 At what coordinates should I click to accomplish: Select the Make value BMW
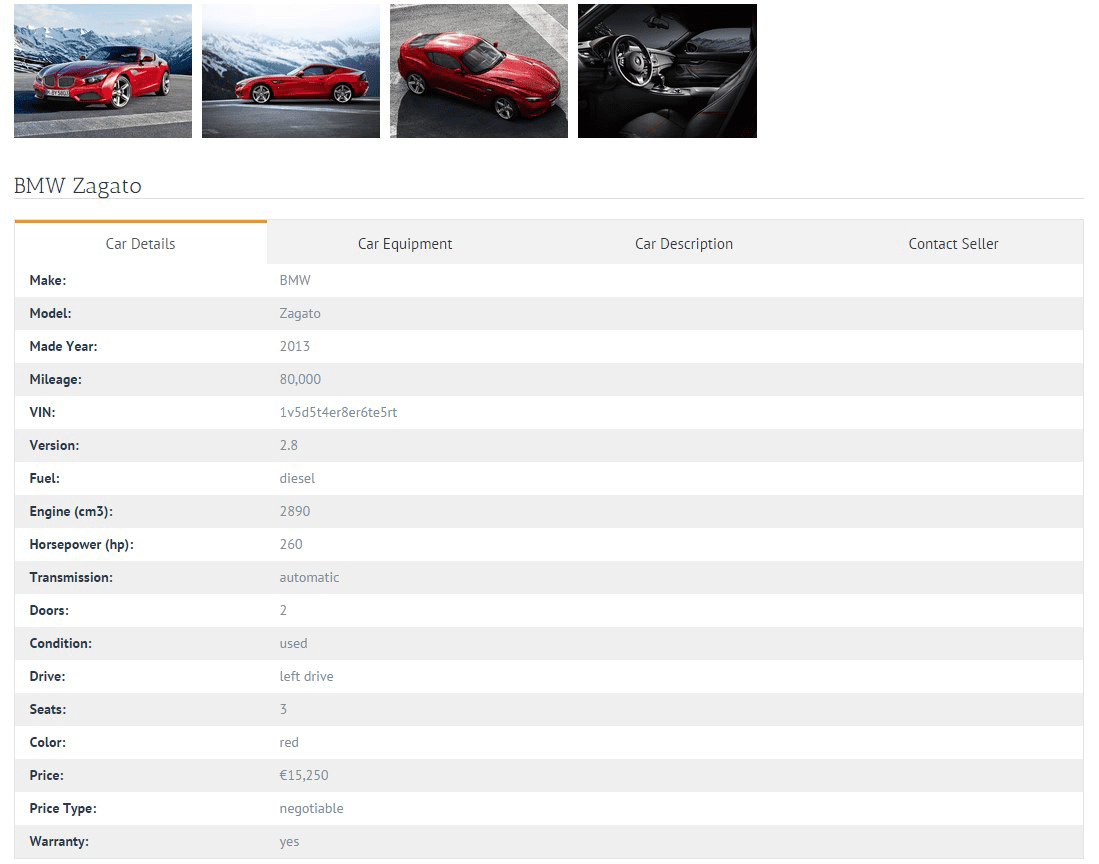pos(295,280)
